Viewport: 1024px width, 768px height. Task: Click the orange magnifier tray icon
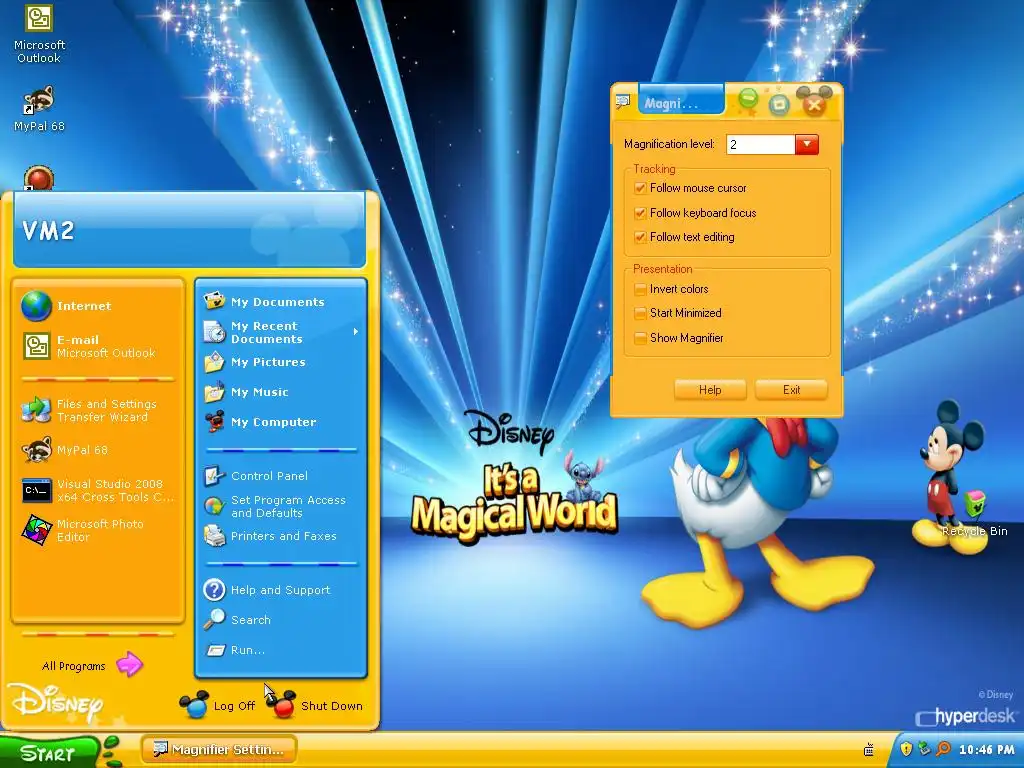coord(943,748)
